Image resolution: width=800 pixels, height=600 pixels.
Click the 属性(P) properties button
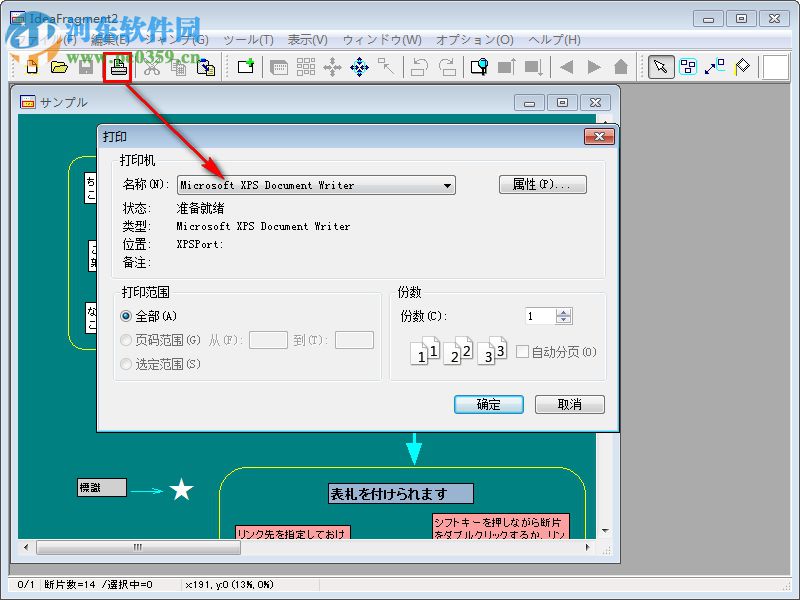pos(542,184)
